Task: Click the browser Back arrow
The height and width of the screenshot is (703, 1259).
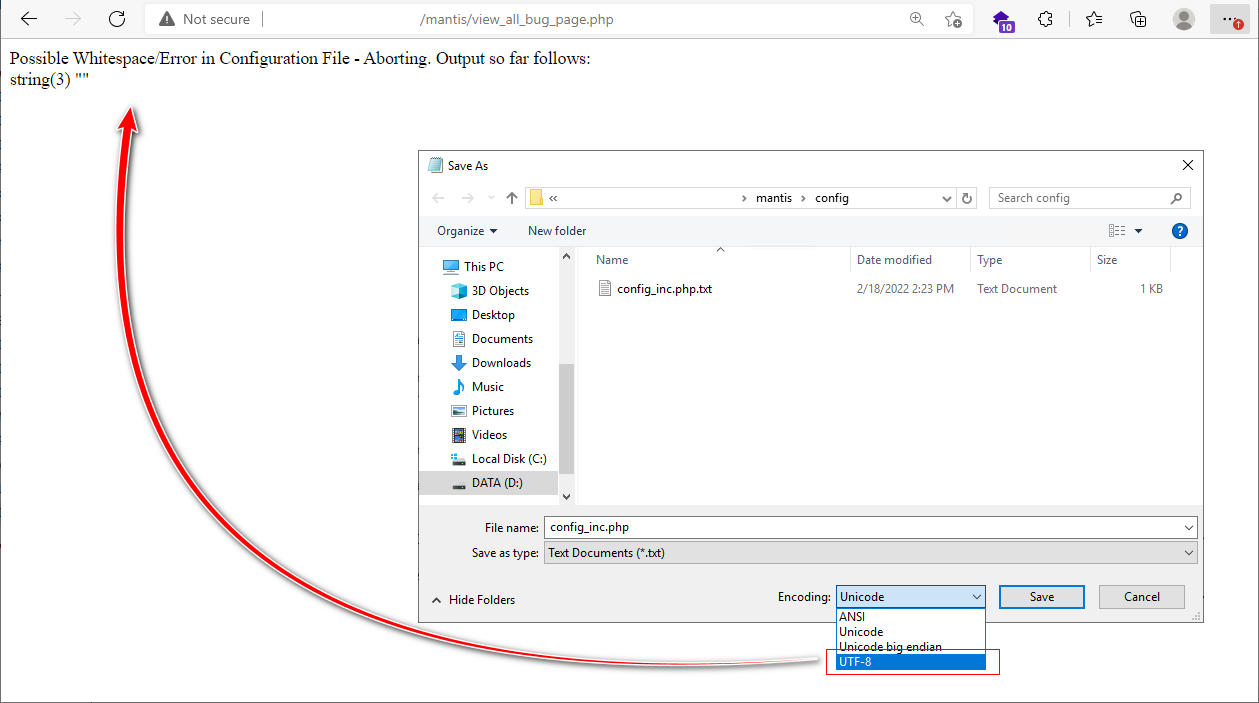Action: tap(29, 19)
